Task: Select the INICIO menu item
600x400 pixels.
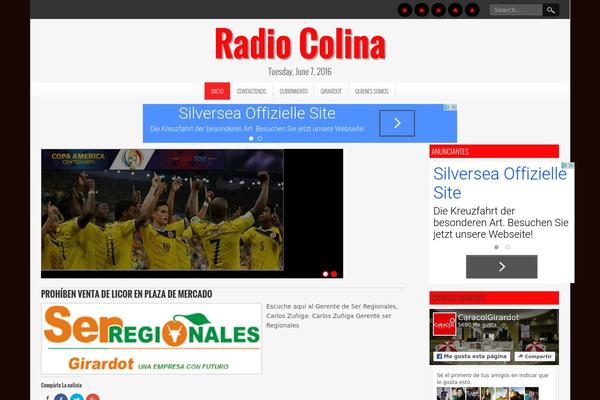Action: (217, 91)
